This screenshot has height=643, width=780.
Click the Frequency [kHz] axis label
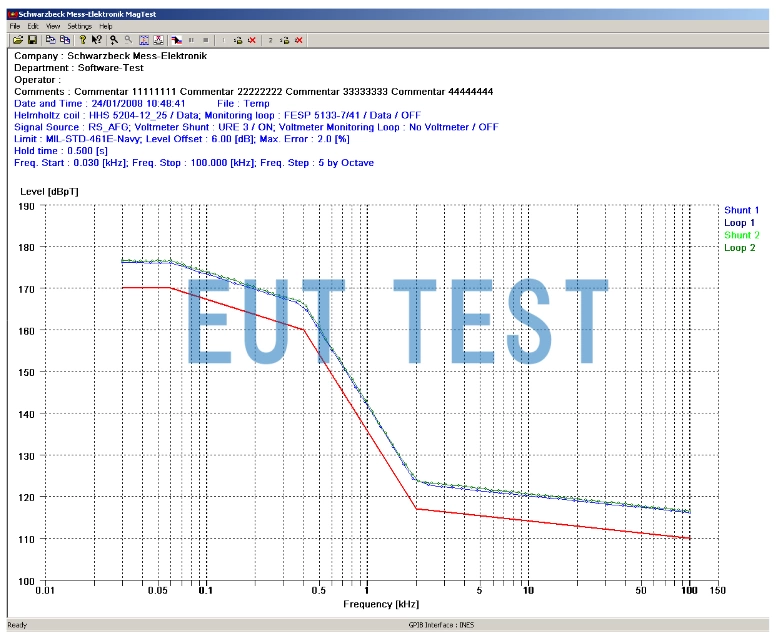pyautogui.click(x=381, y=604)
